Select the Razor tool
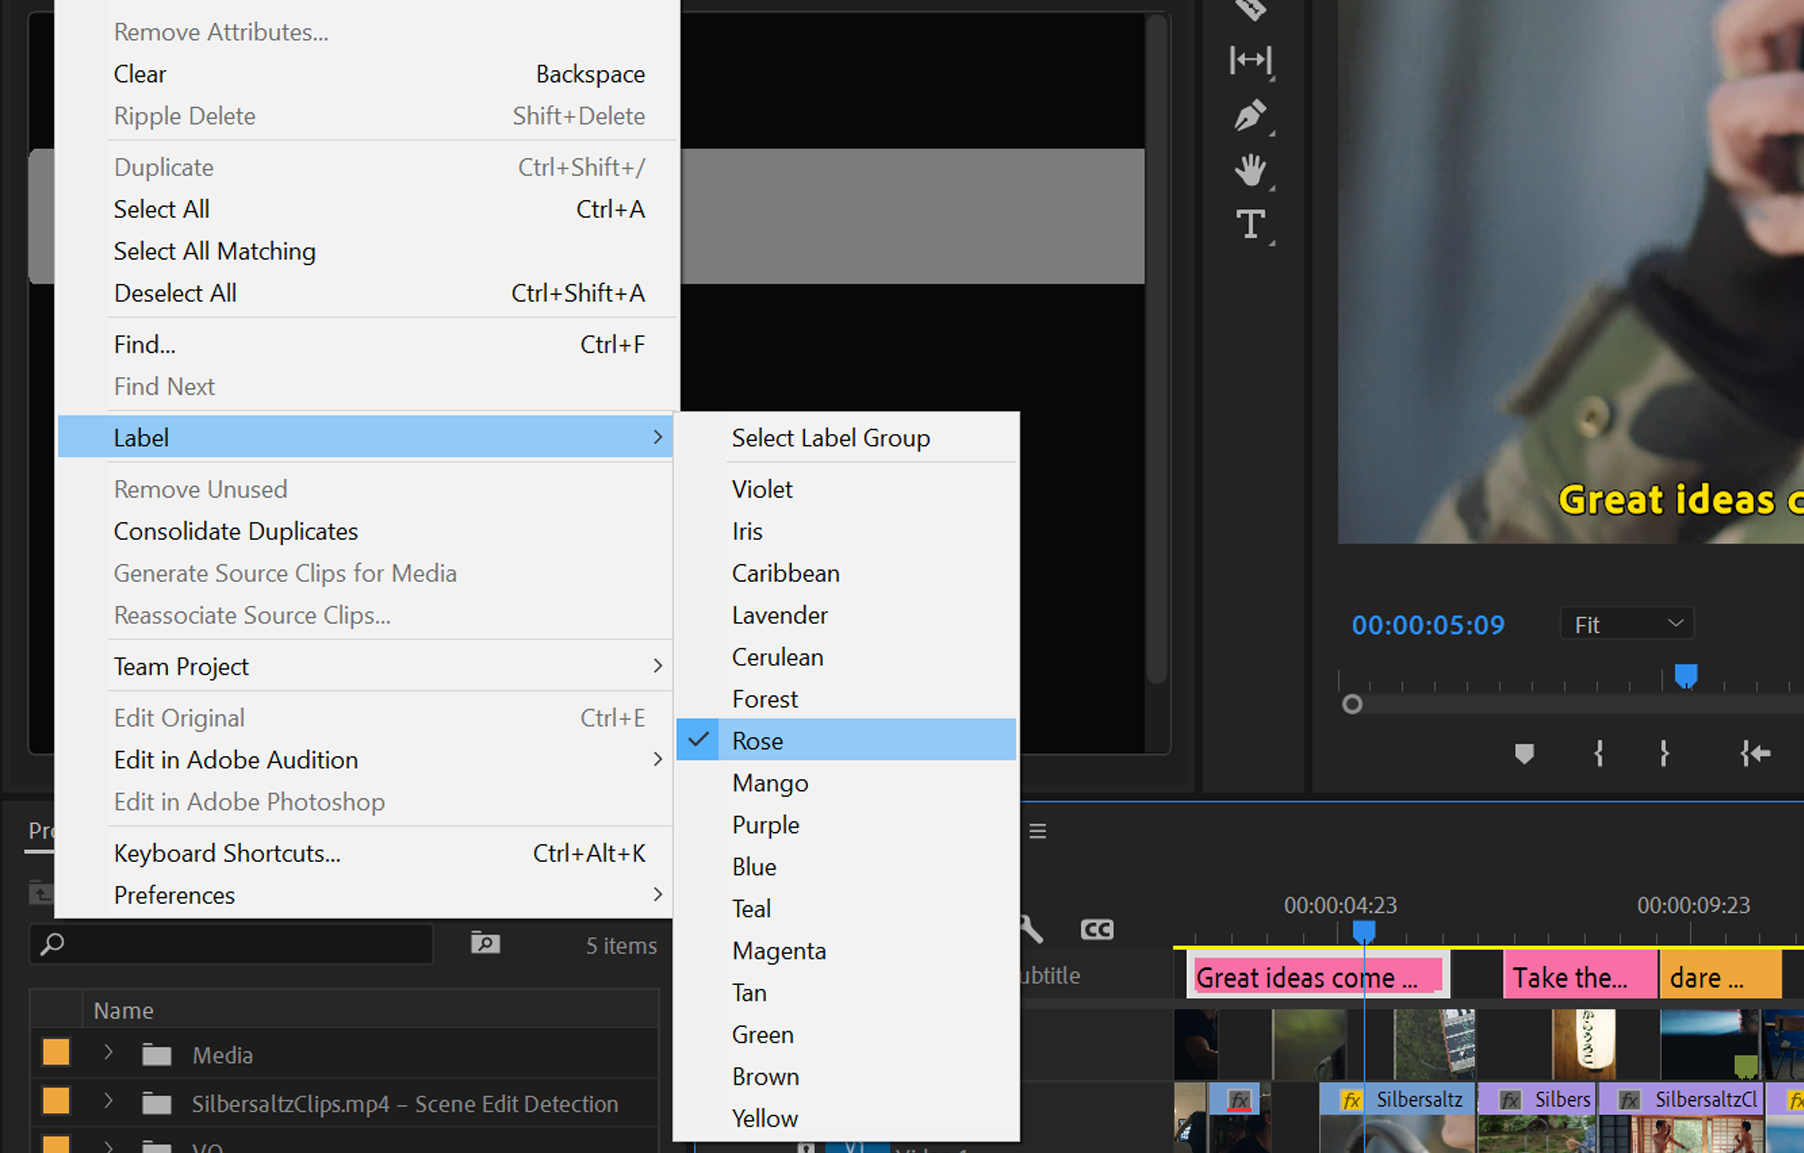Viewport: 1804px width, 1153px height. pyautogui.click(x=1251, y=10)
